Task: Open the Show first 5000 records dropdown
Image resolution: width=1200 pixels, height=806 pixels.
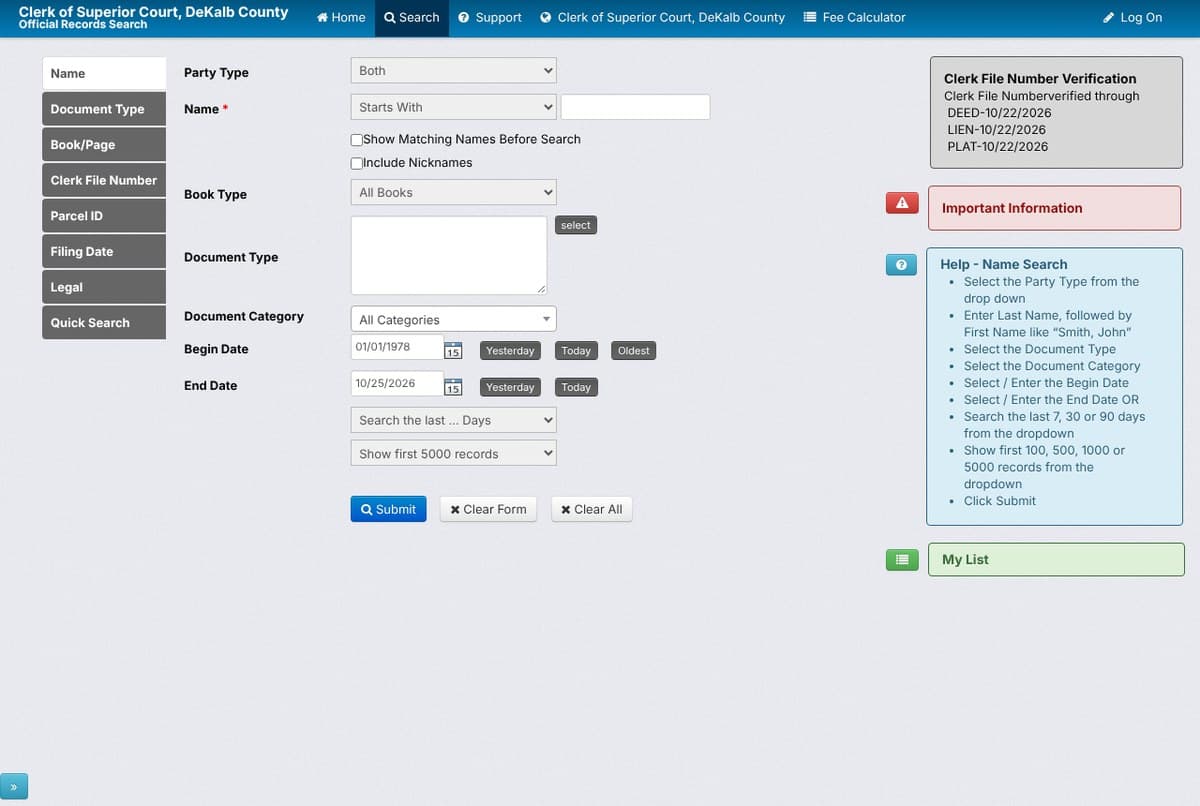Action: point(453,454)
